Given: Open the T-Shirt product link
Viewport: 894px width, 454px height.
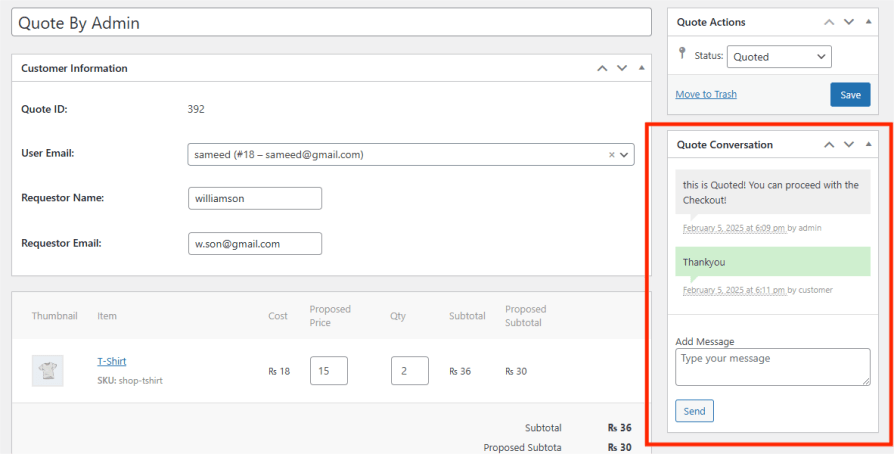Looking at the screenshot, I should point(111,361).
